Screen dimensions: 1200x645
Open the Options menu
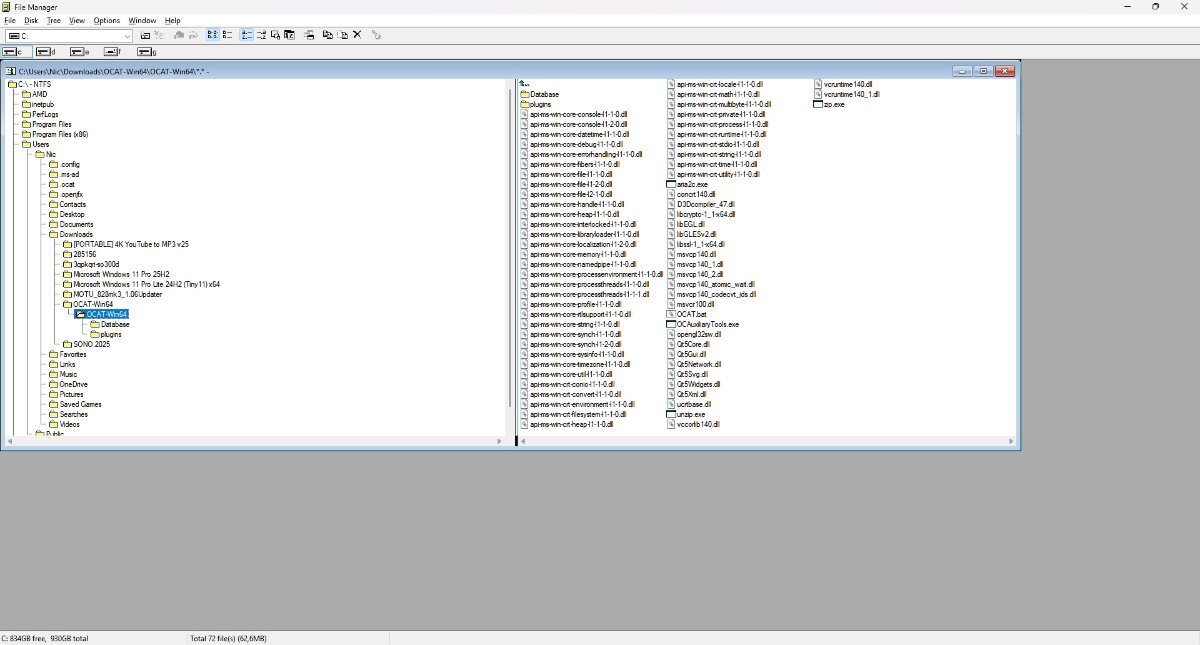107,20
